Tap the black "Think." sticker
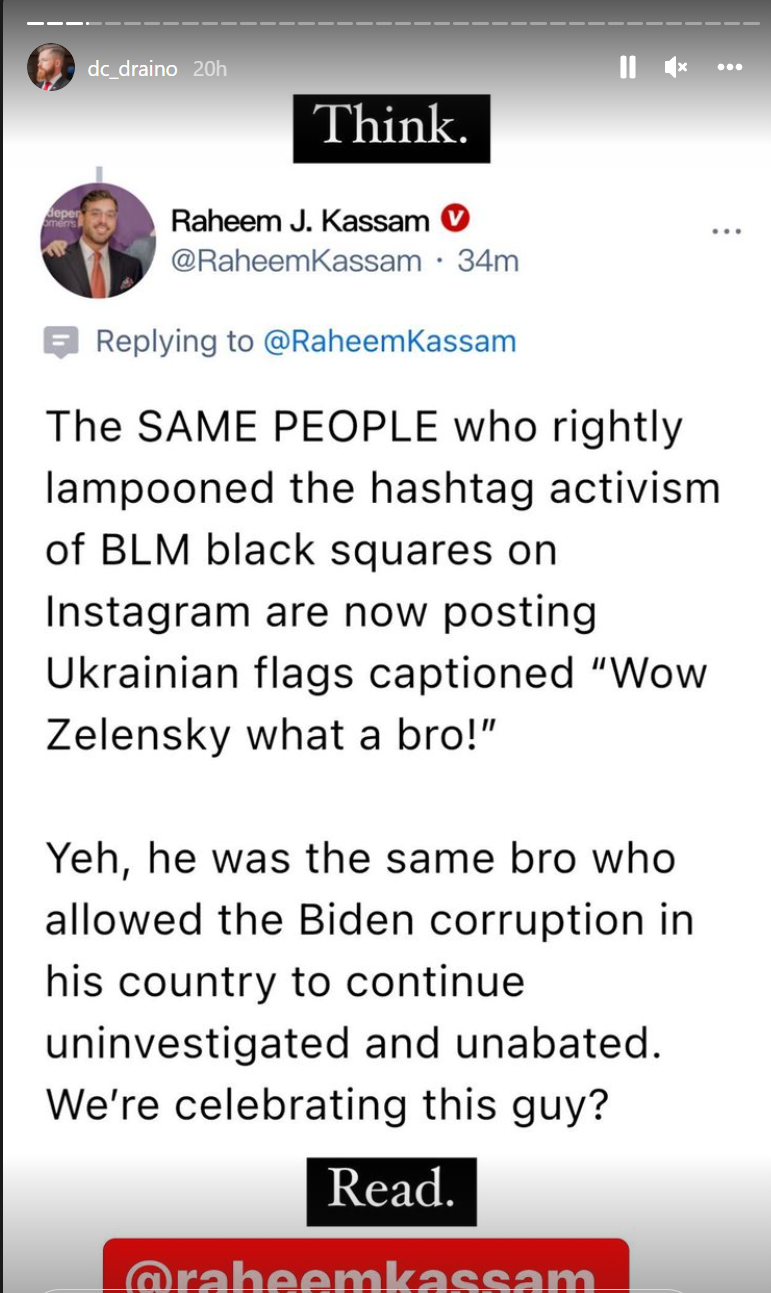Screen dimensions: 771x1293 (x=391, y=128)
